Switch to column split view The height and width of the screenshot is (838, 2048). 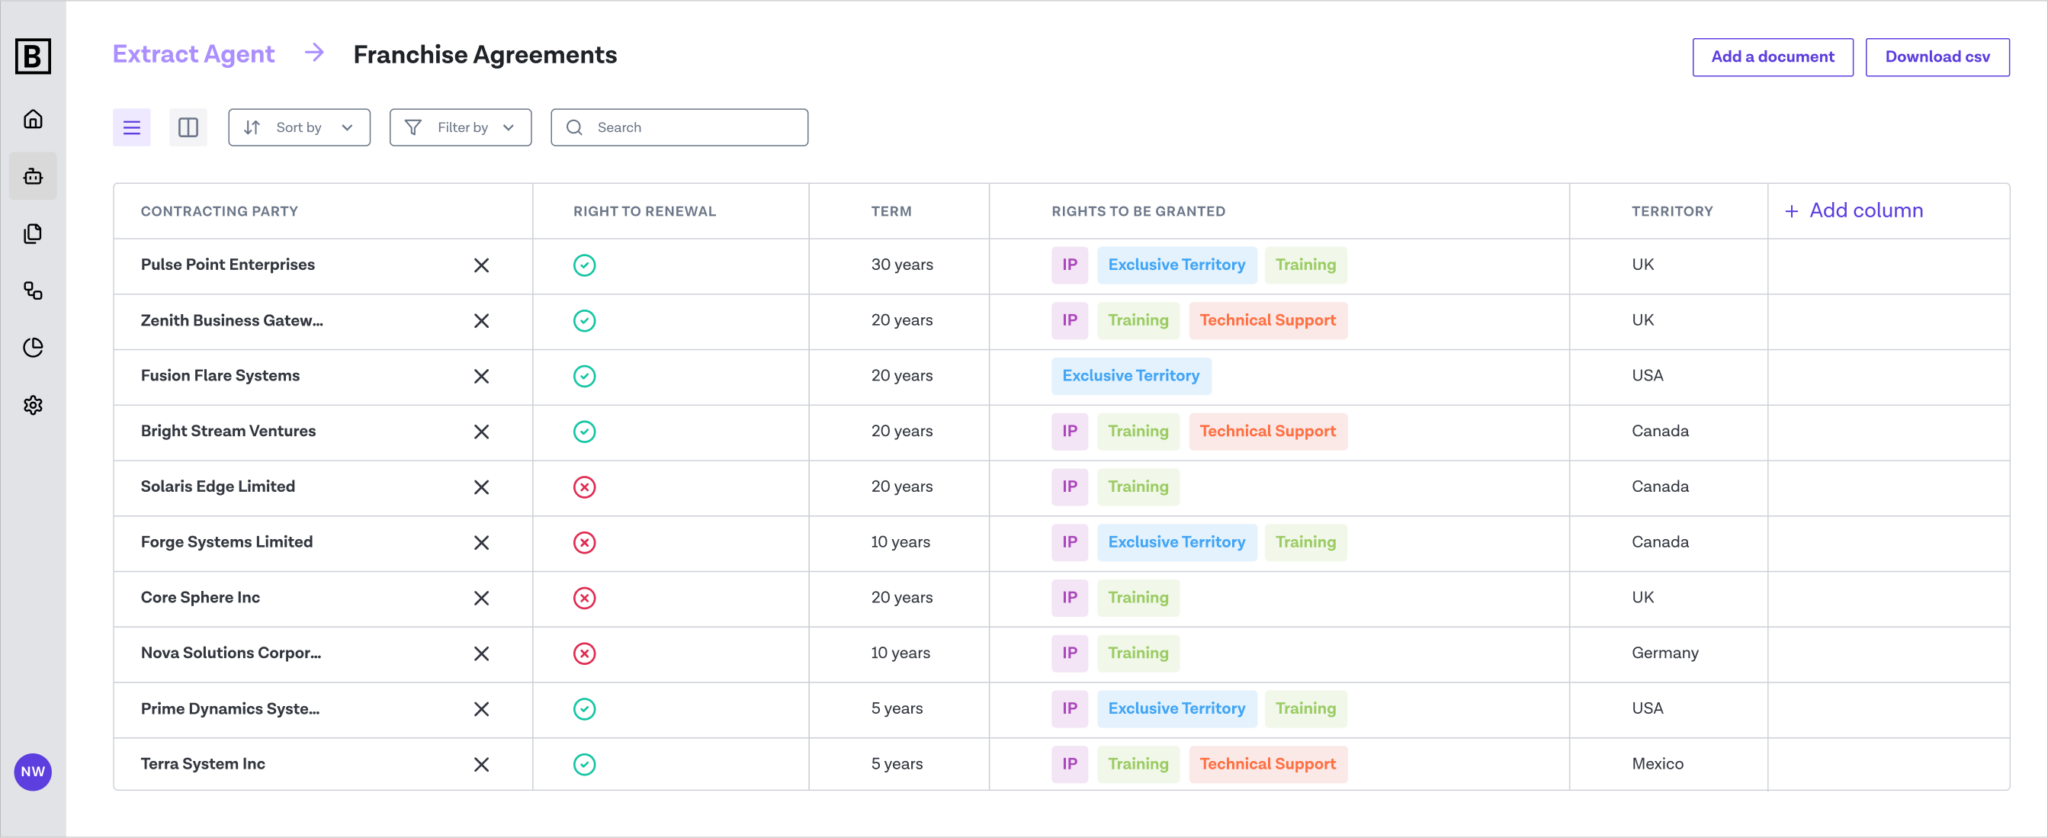click(x=188, y=127)
